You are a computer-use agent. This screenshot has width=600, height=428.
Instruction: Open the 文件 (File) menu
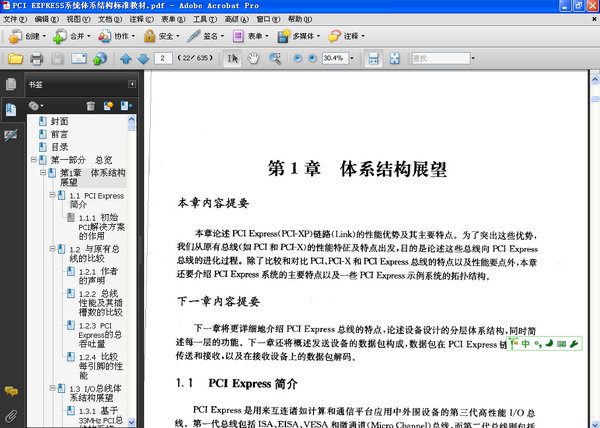coord(15,19)
